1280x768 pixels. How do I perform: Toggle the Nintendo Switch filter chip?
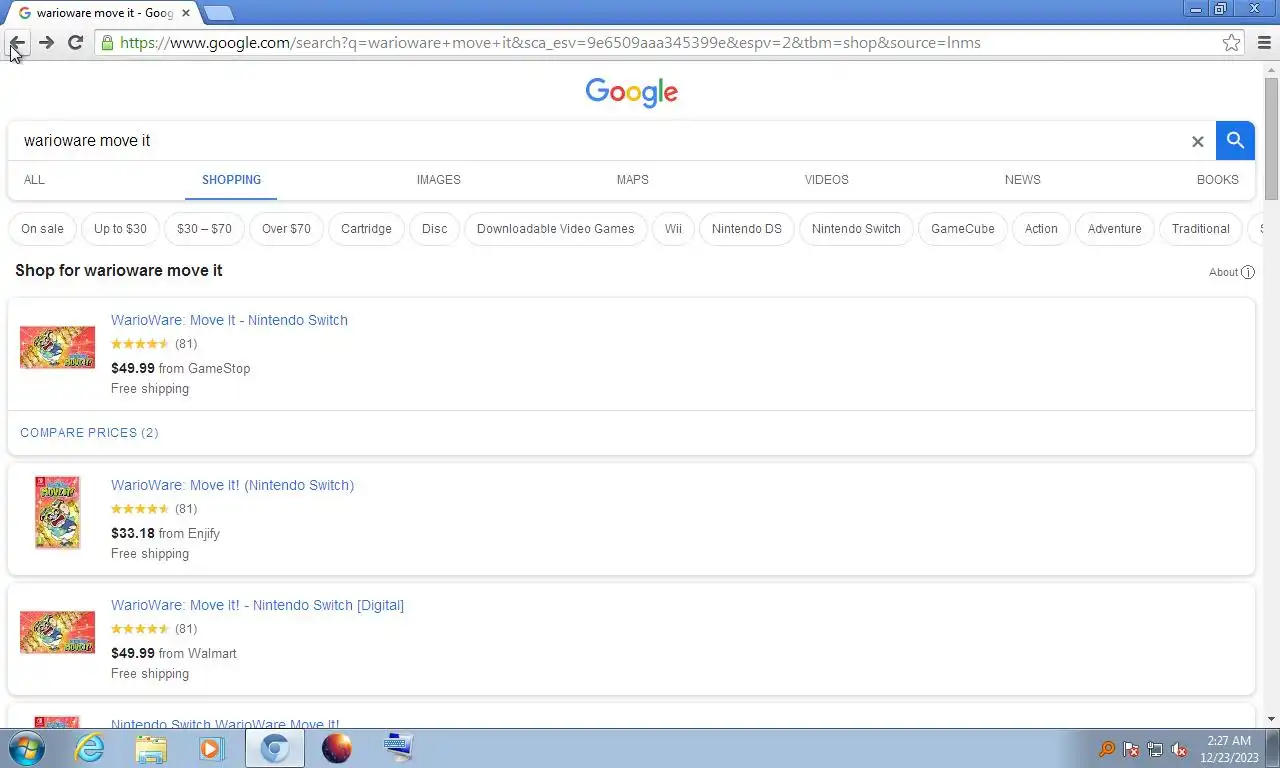coord(856,229)
